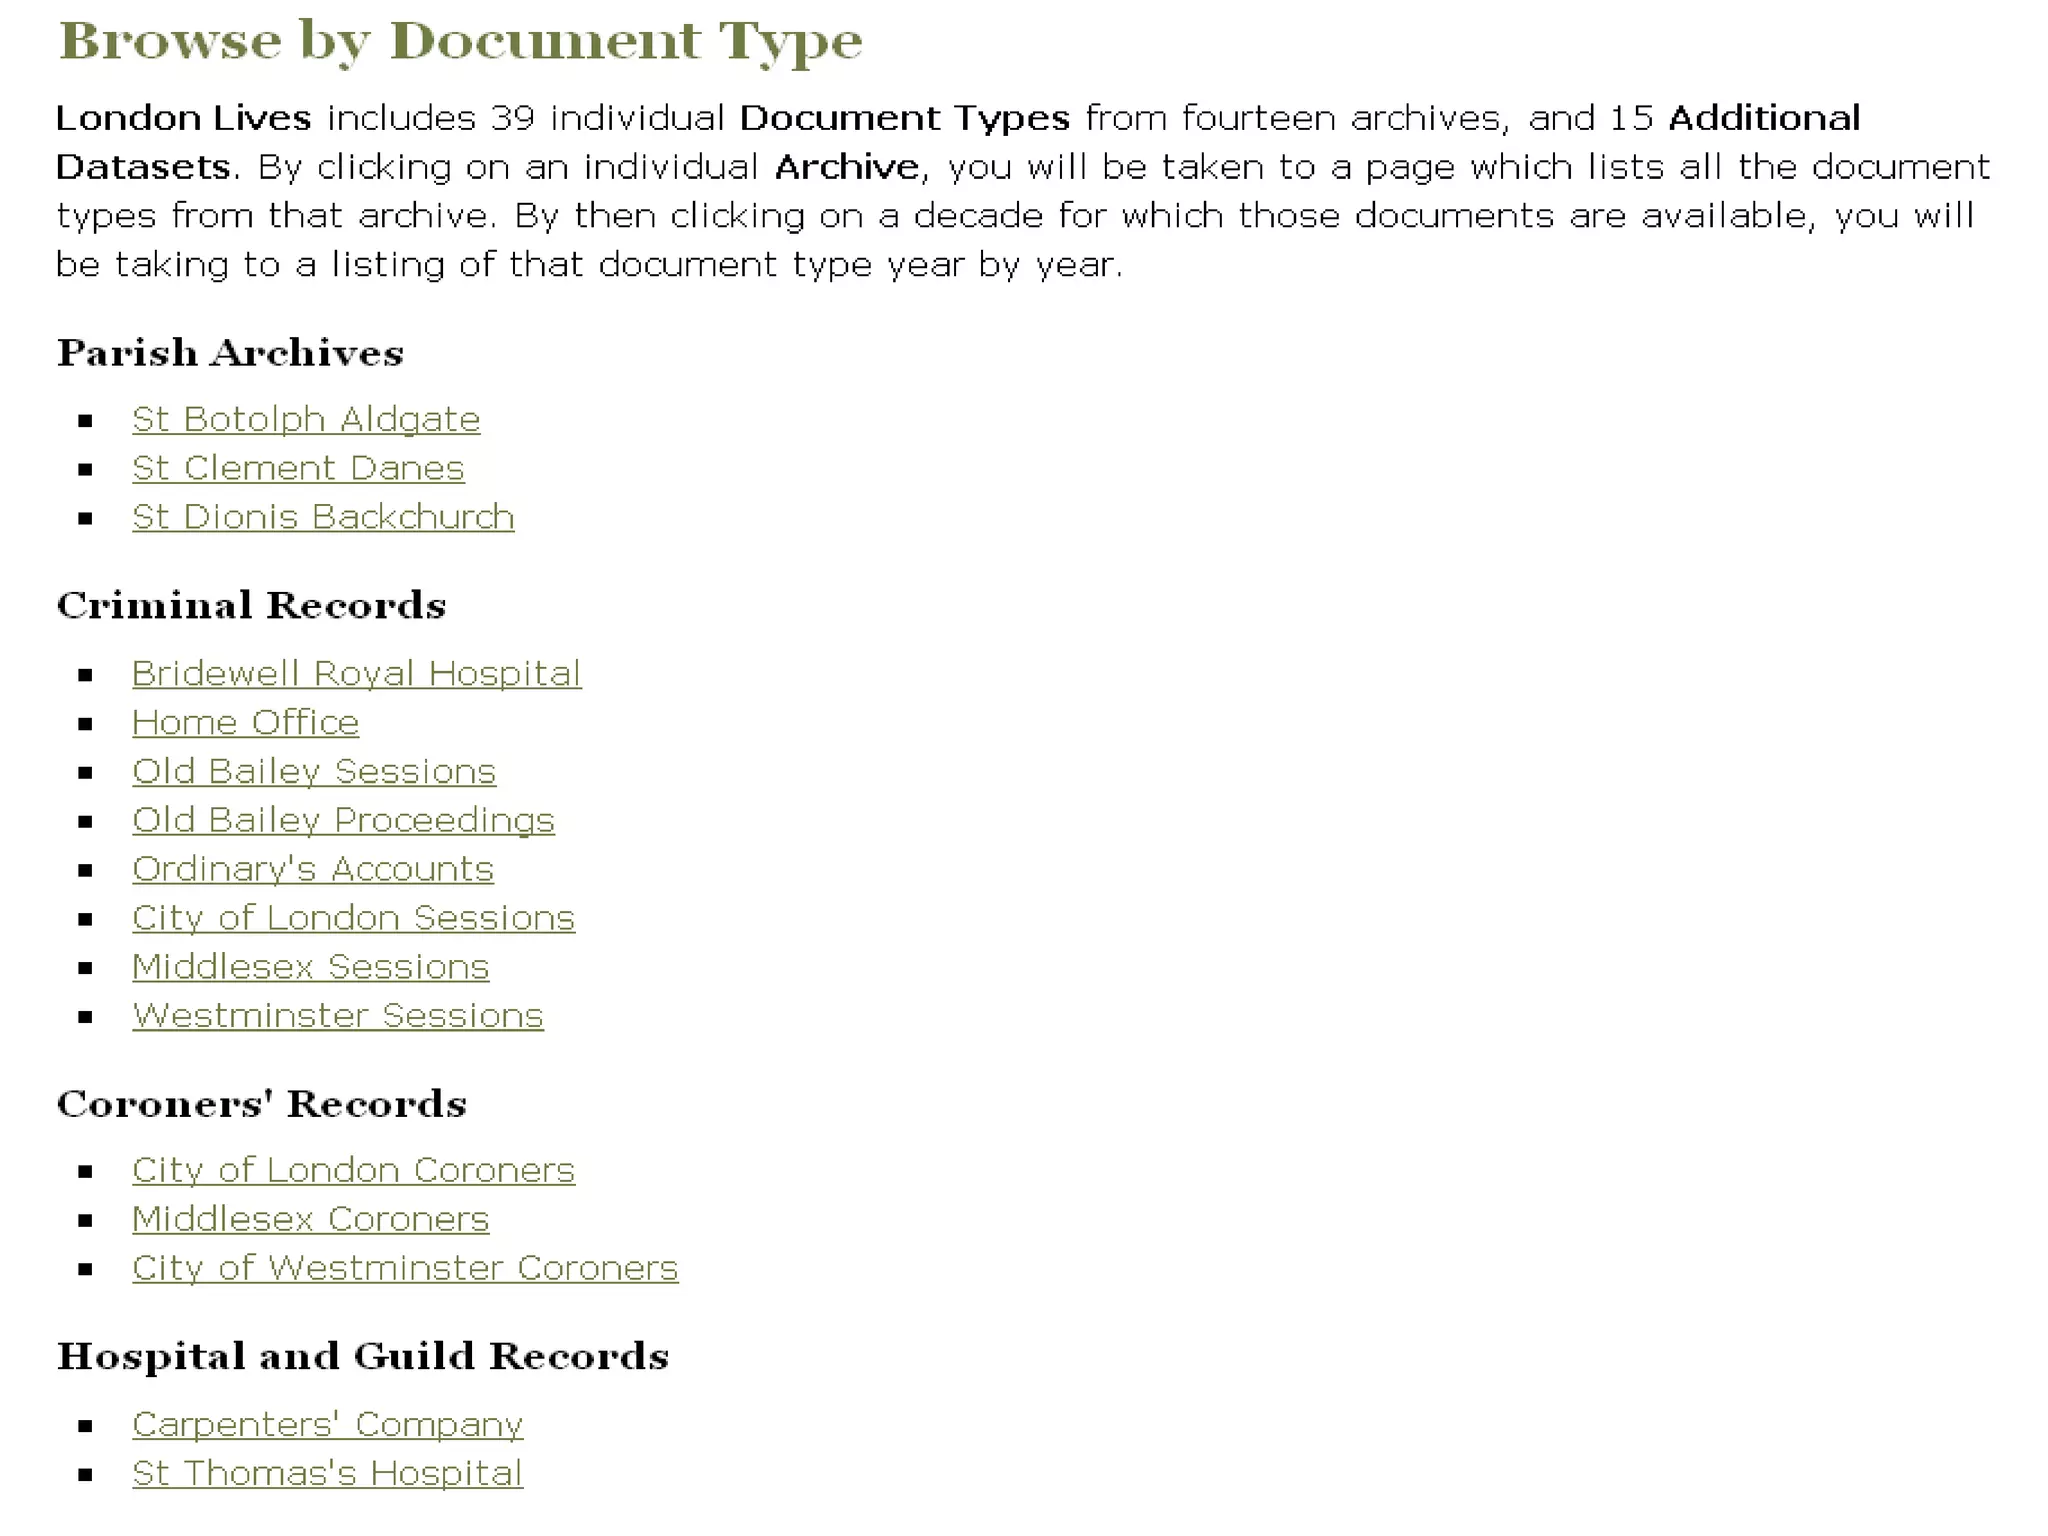Open Bridewell Royal Hospital records

(356, 673)
